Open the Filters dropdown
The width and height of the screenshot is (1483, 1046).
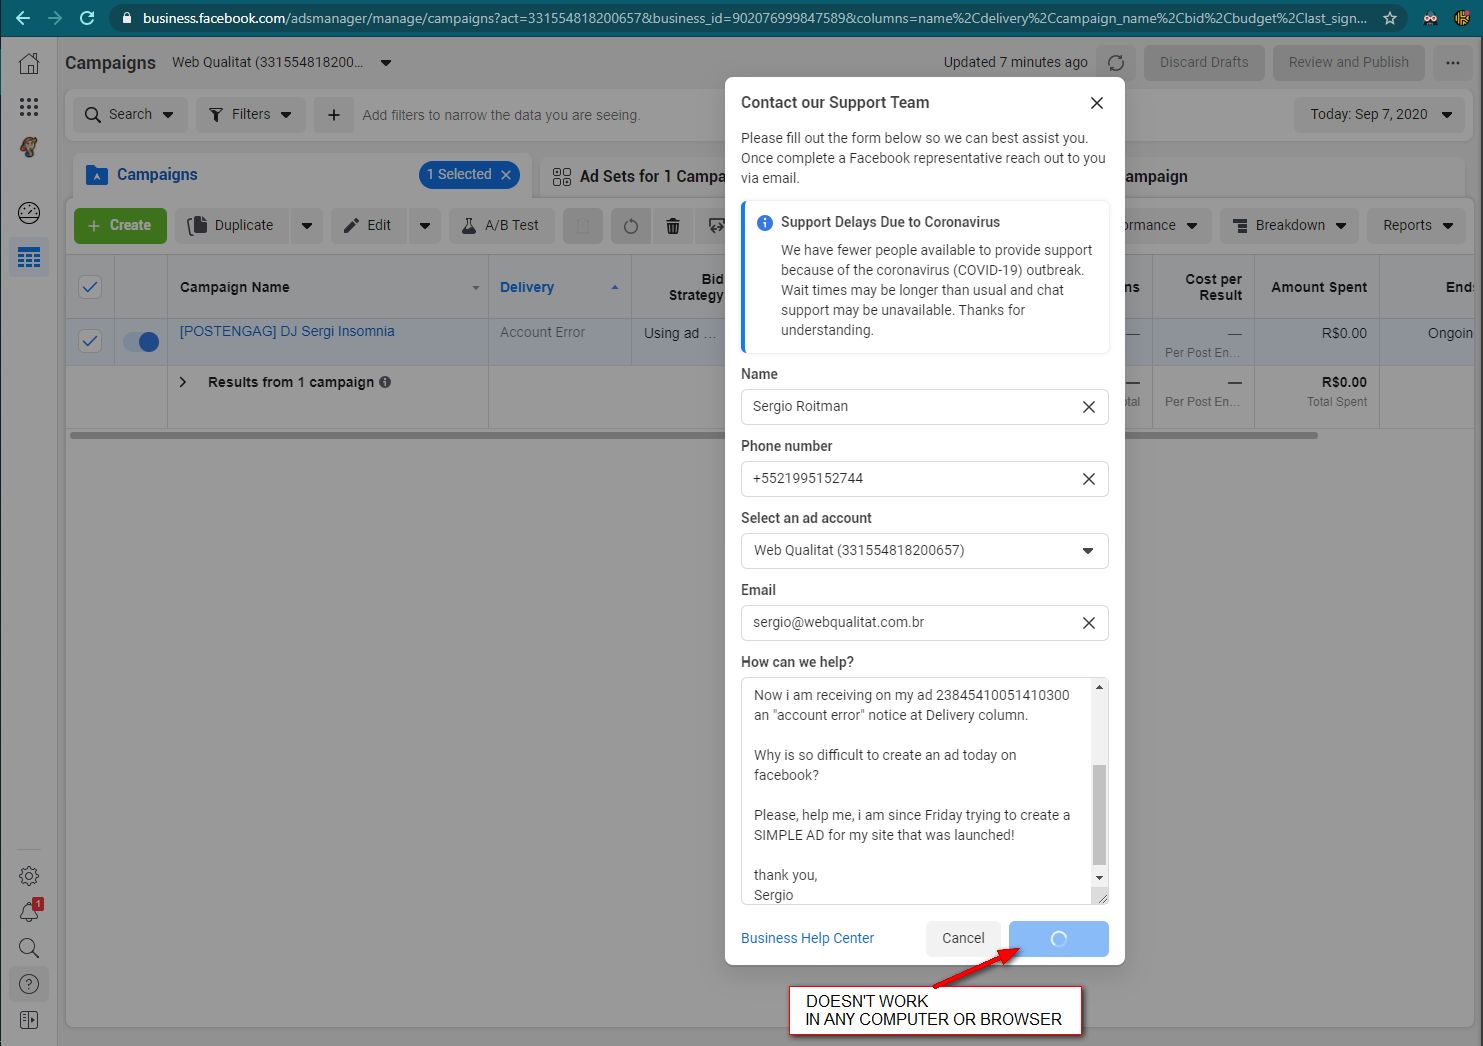pyautogui.click(x=250, y=115)
